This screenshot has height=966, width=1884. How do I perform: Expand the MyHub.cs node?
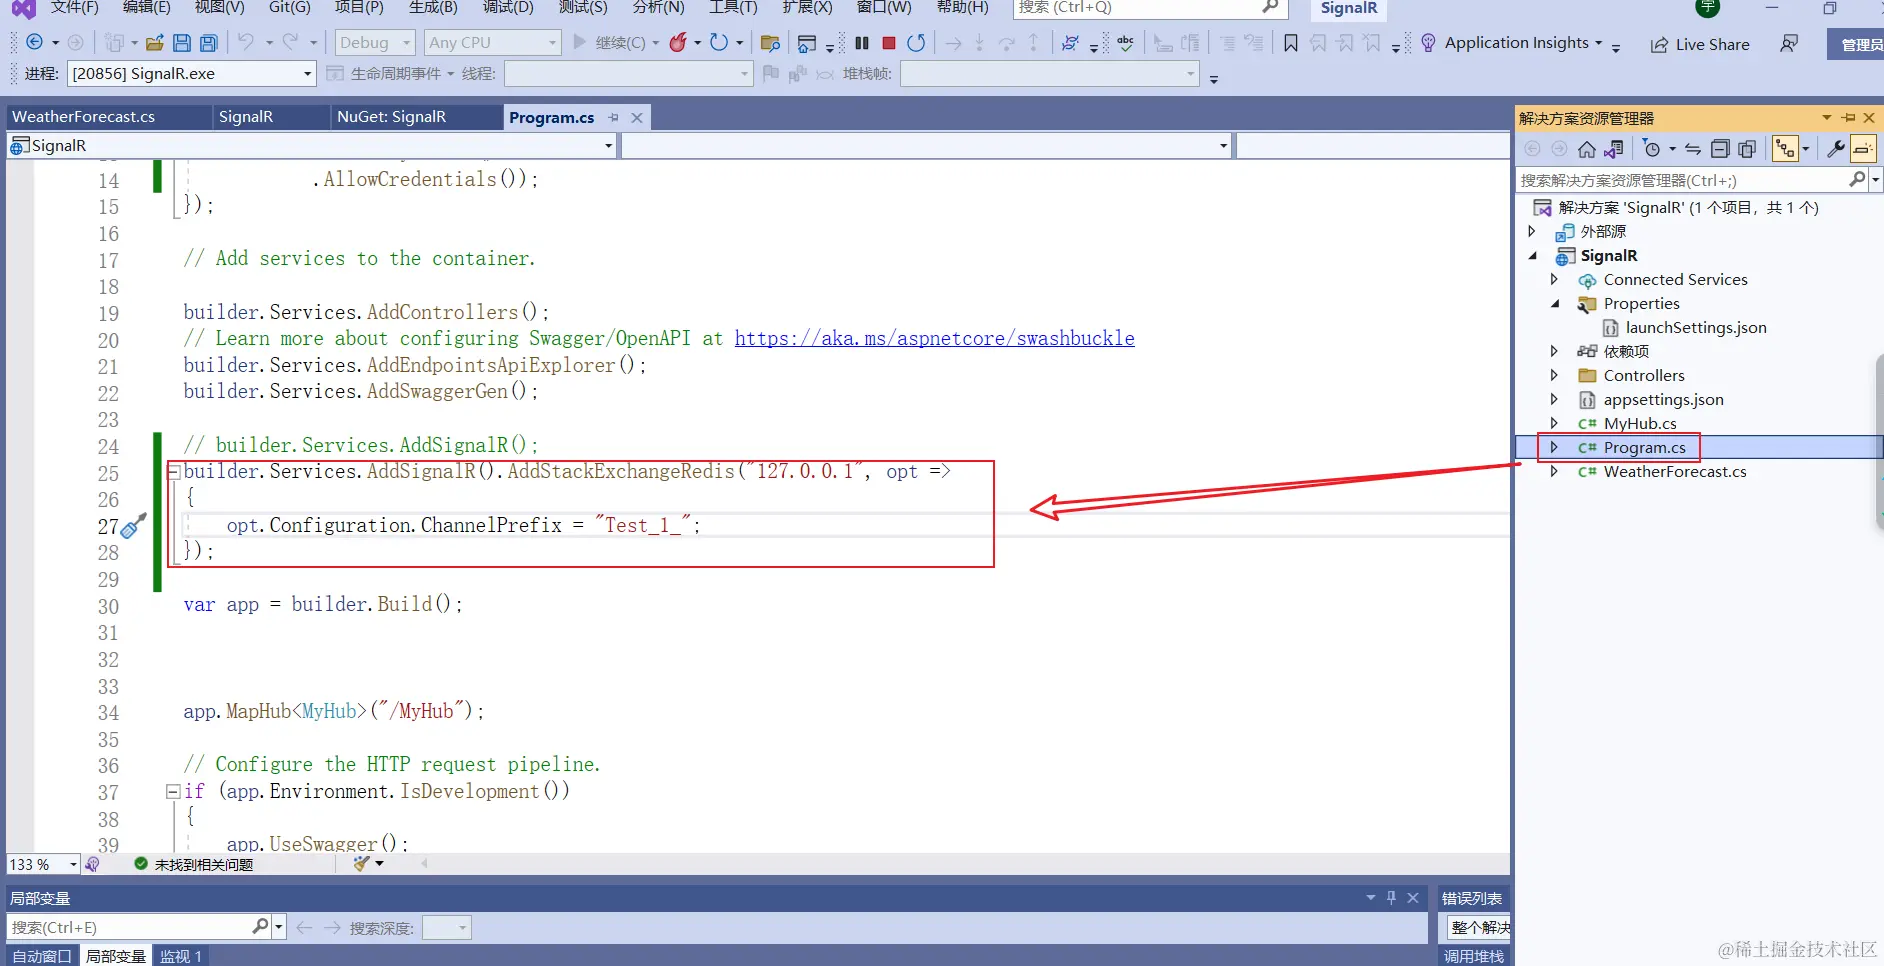pyautogui.click(x=1554, y=424)
